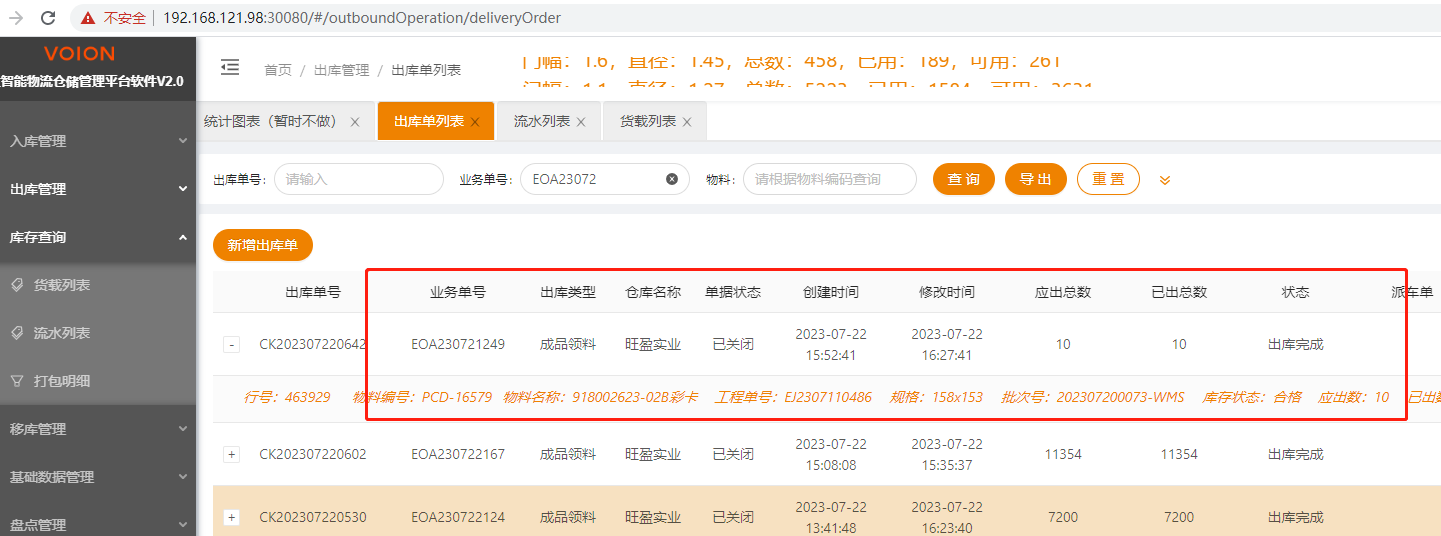Click the 应出总数 column header
Viewport: 1441px width, 536px height.
(1063, 292)
